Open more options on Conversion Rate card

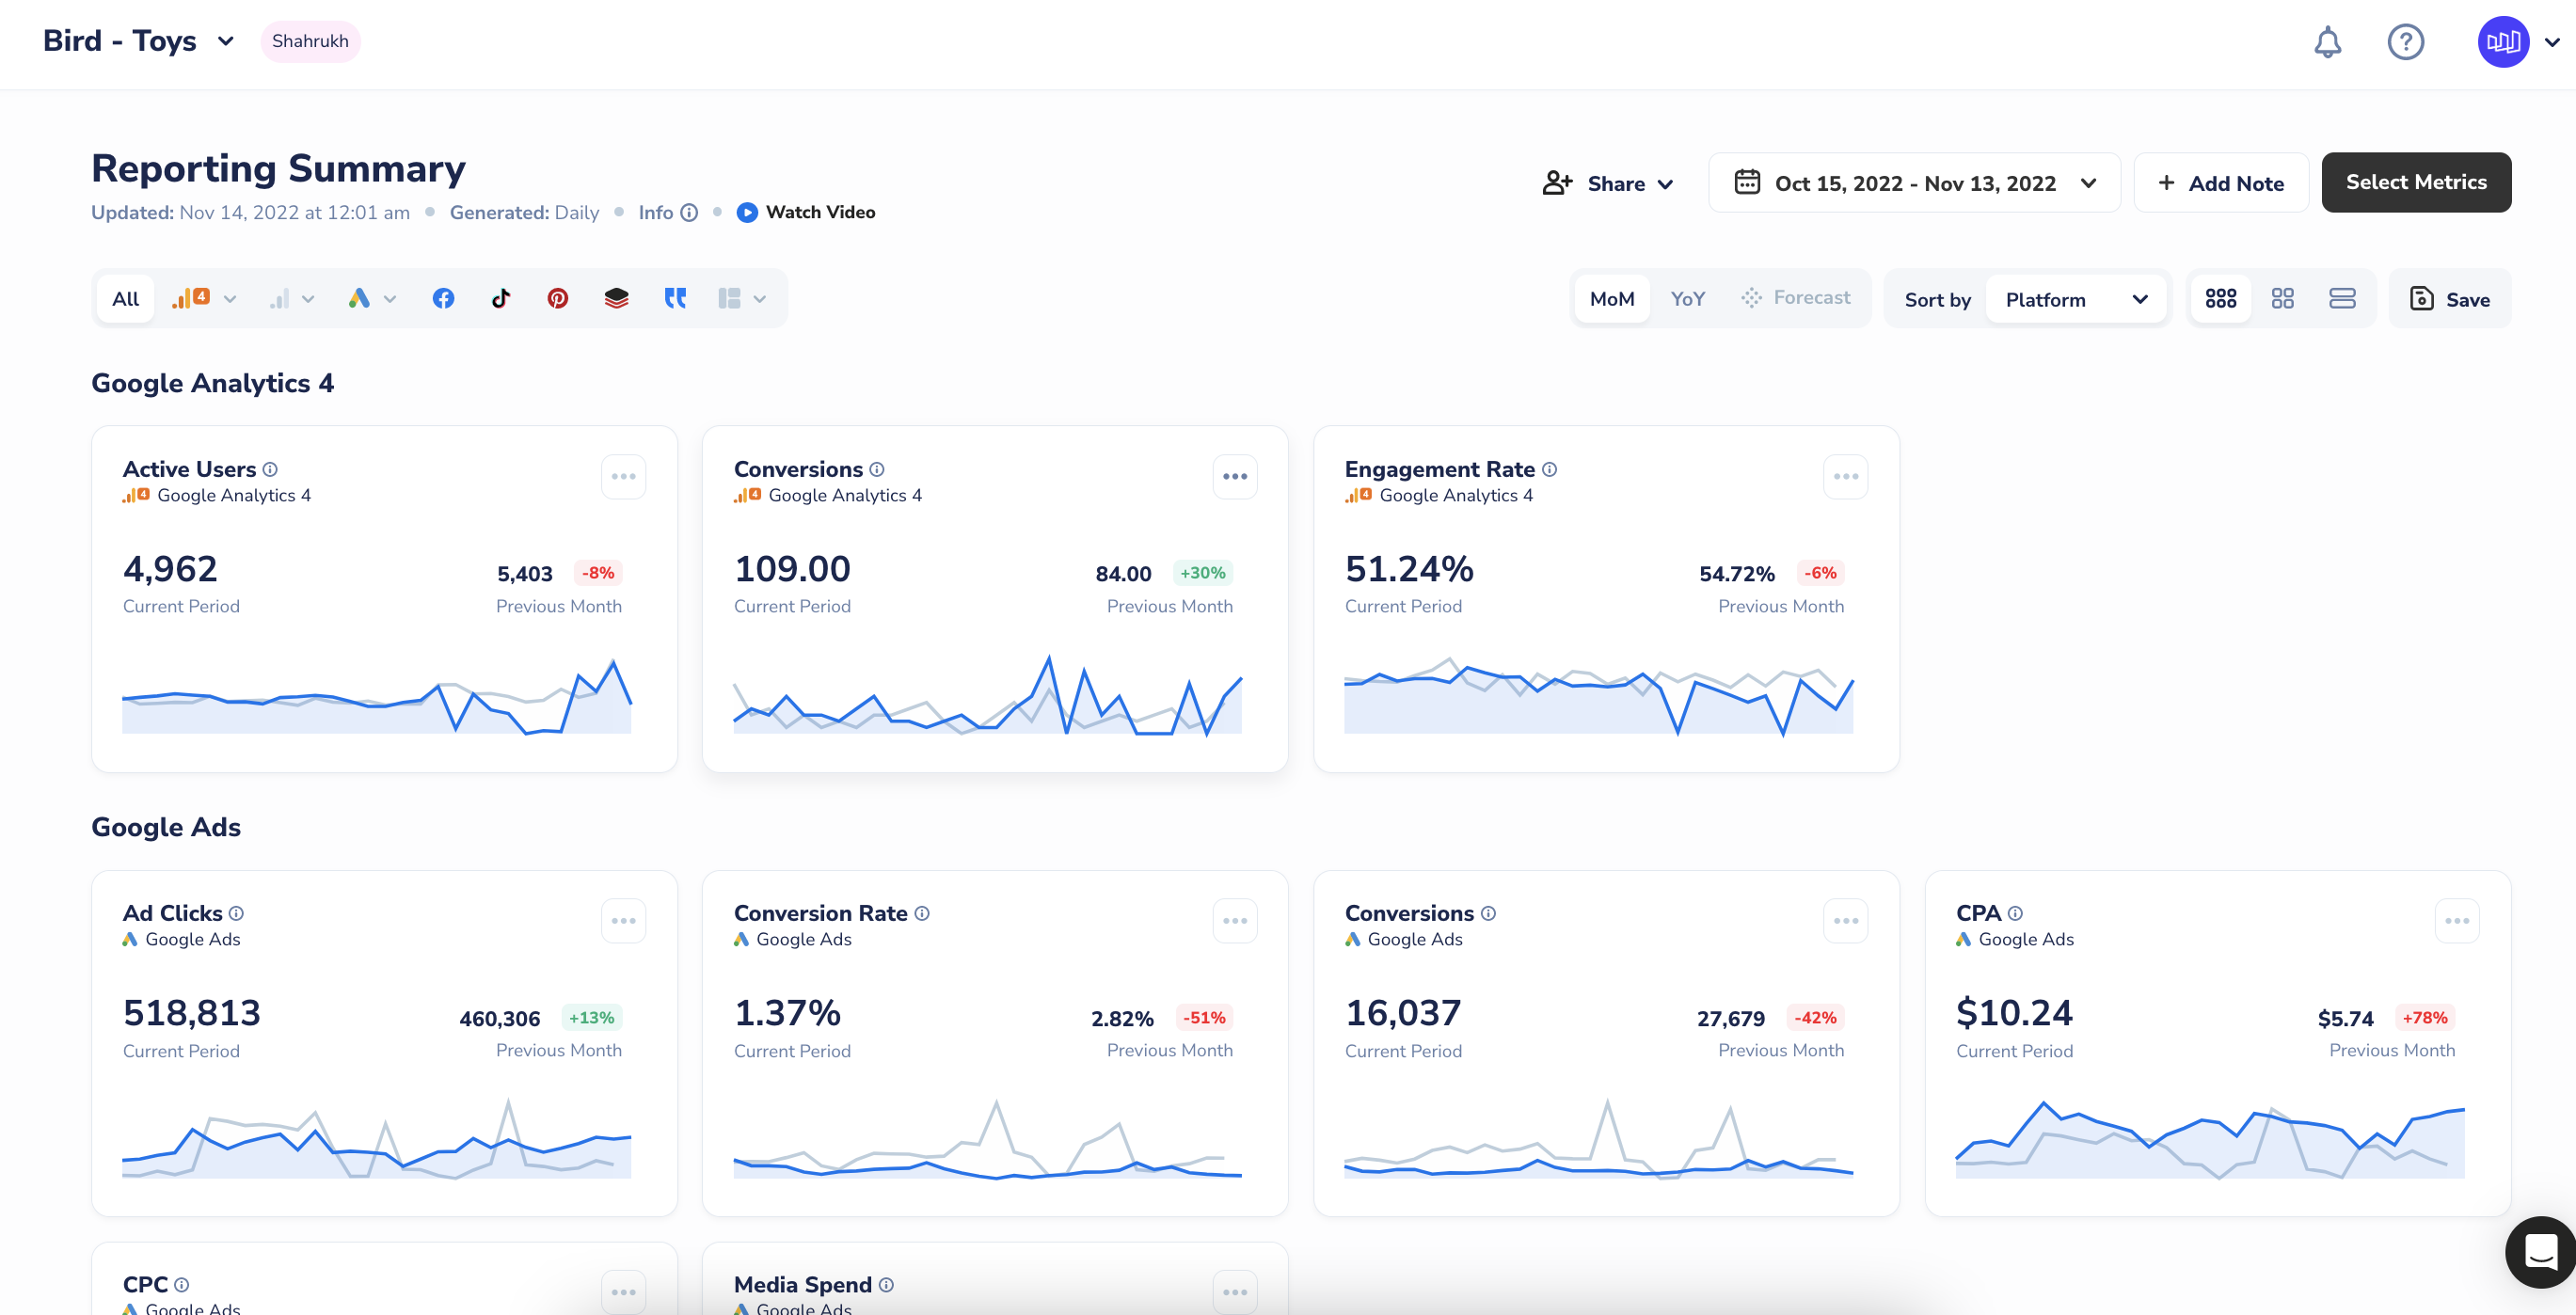1235,921
